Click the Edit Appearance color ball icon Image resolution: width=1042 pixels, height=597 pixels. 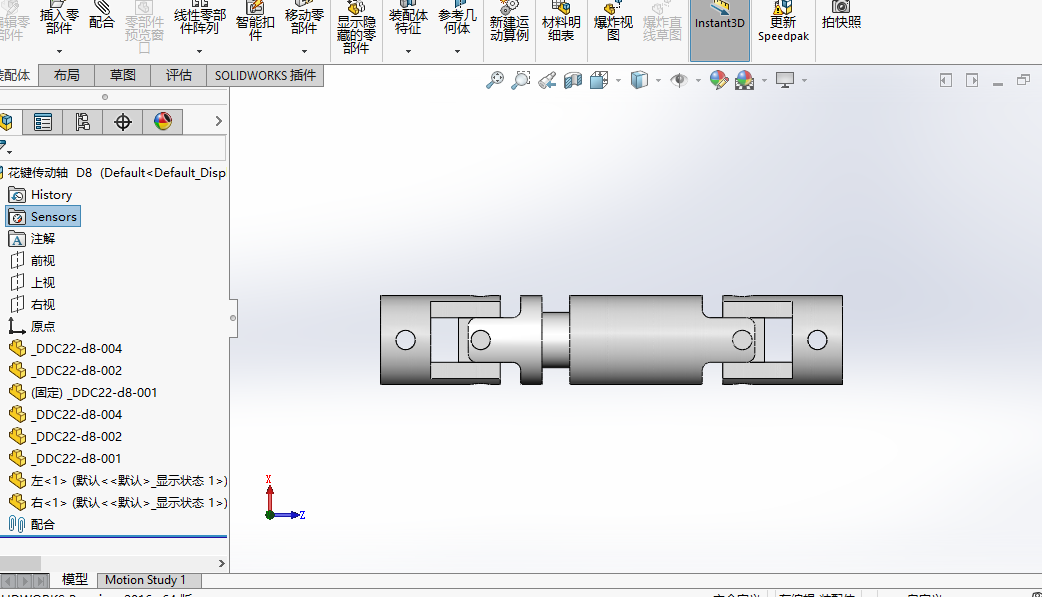point(718,80)
